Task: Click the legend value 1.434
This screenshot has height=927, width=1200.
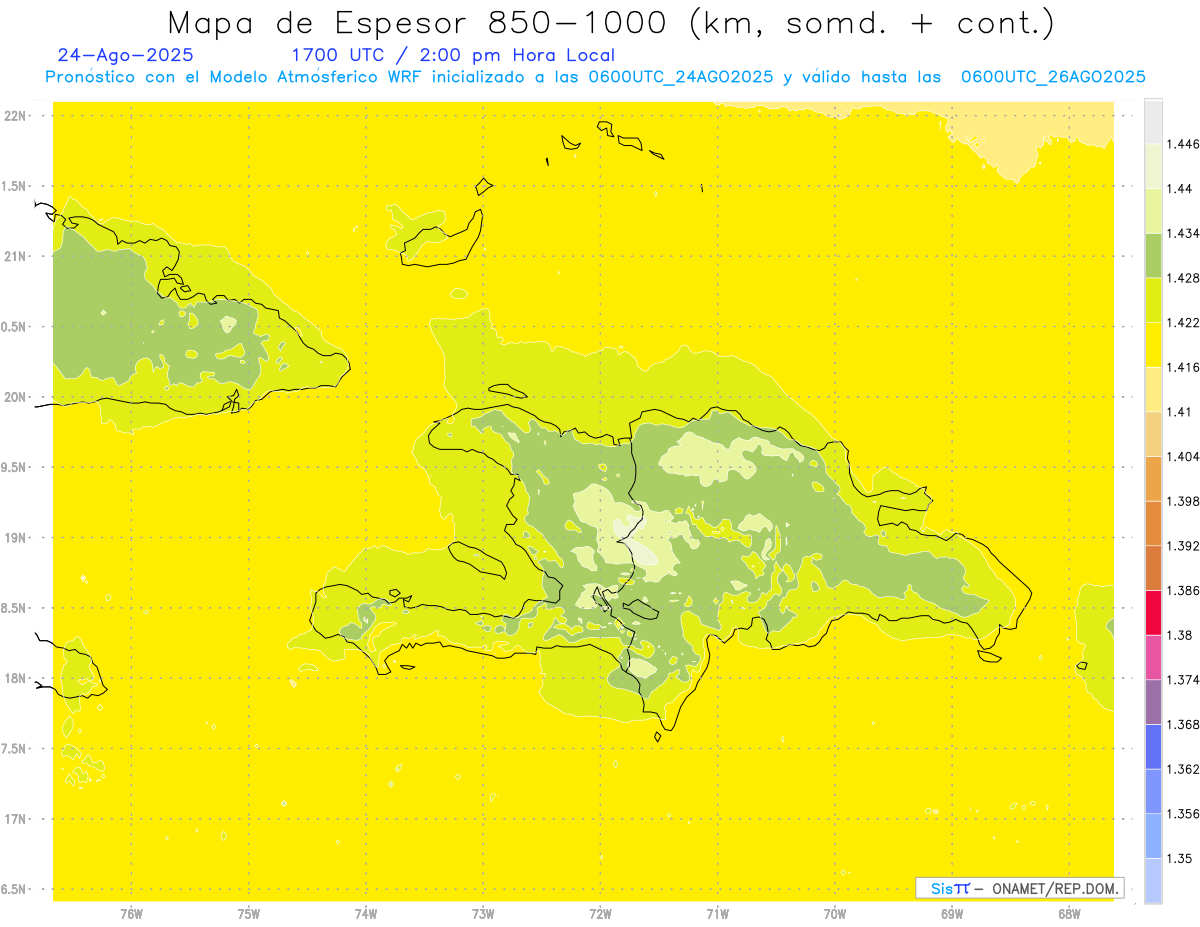Action: pyautogui.click(x=1183, y=233)
